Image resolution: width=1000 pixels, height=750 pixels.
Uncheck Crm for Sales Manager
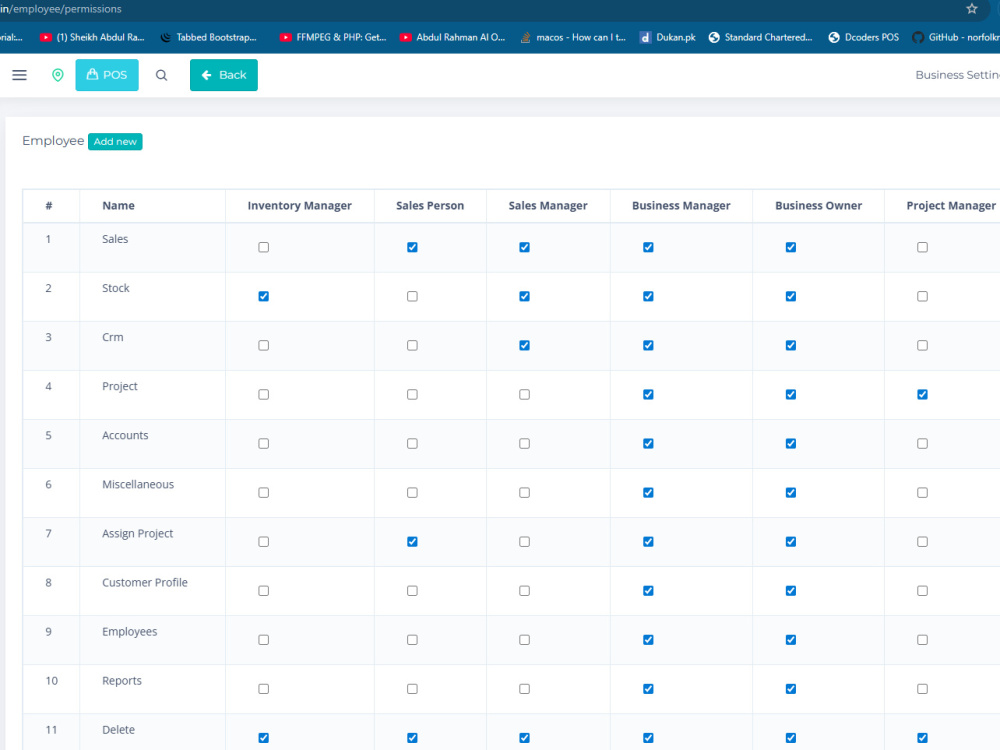click(524, 346)
